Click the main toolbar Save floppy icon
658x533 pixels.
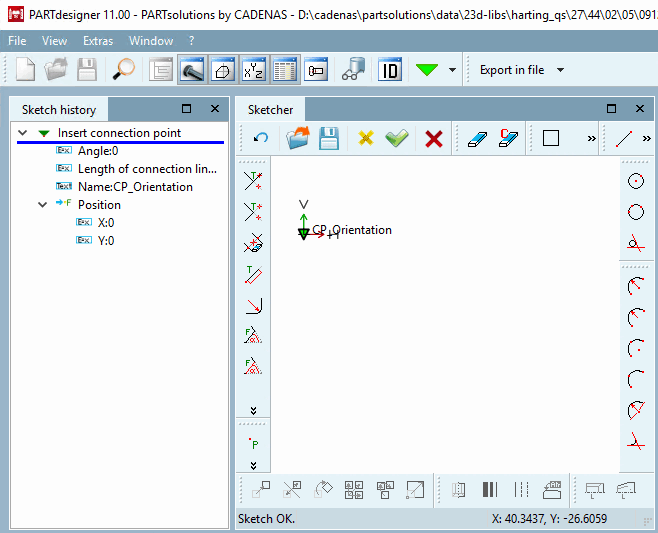[x=87, y=69]
